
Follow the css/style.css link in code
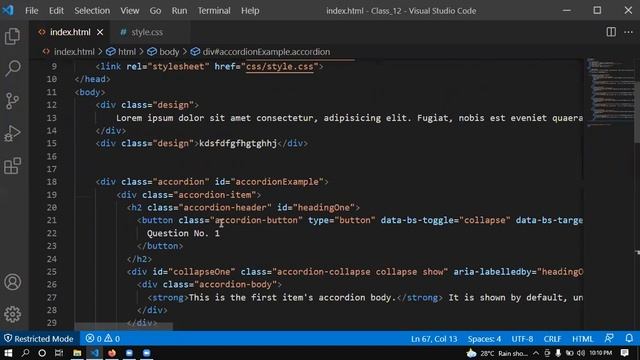(280, 67)
